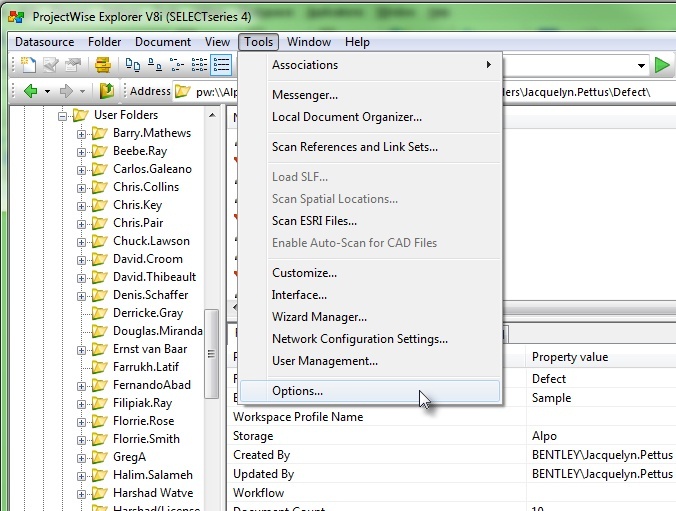Expand the Ernst van Baar folder
The height and width of the screenshot is (511, 676).
click(81, 350)
